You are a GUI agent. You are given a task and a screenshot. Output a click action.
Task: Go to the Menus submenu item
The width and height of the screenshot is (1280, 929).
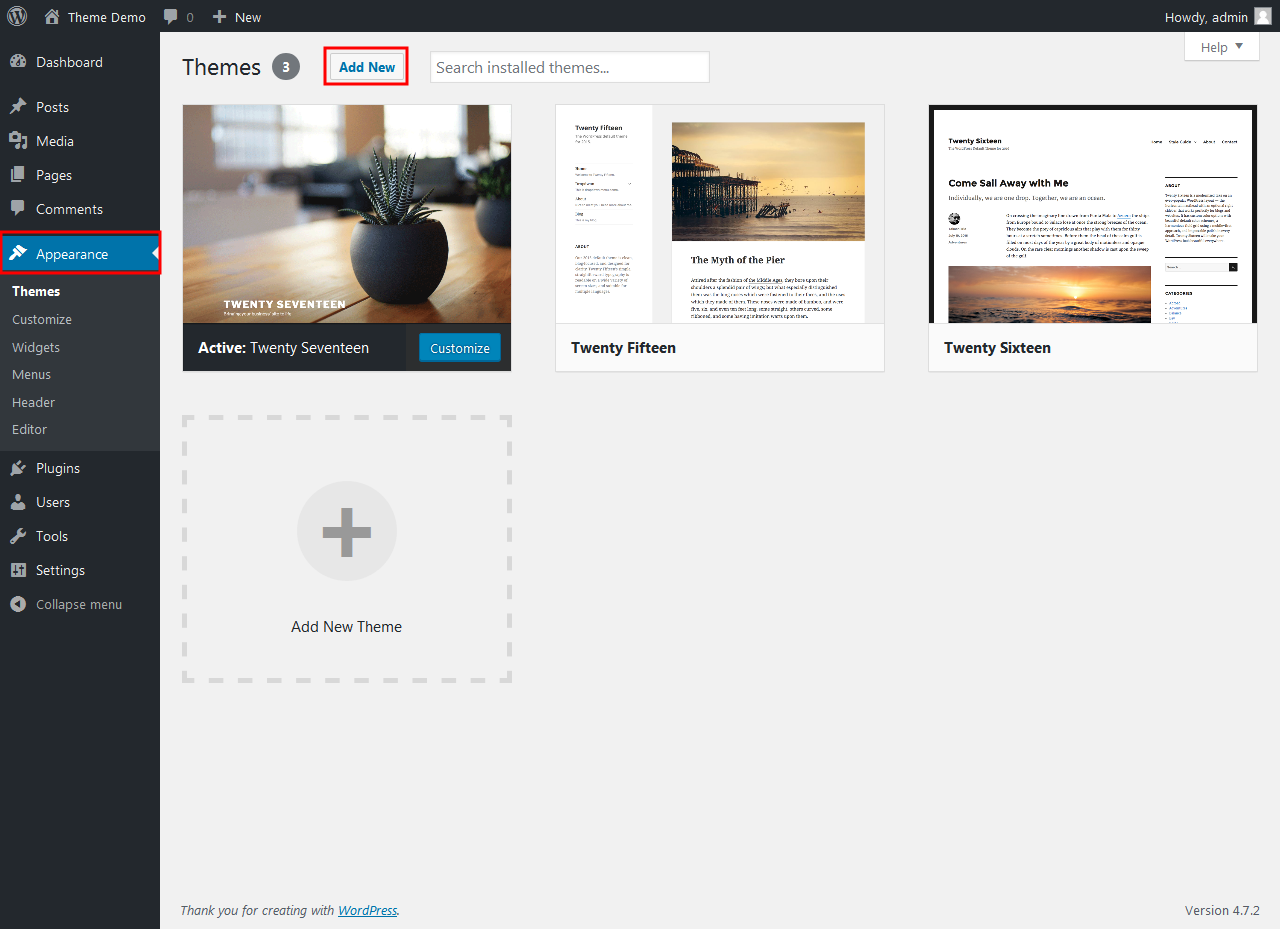pyautogui.click(x=31, y=374)
